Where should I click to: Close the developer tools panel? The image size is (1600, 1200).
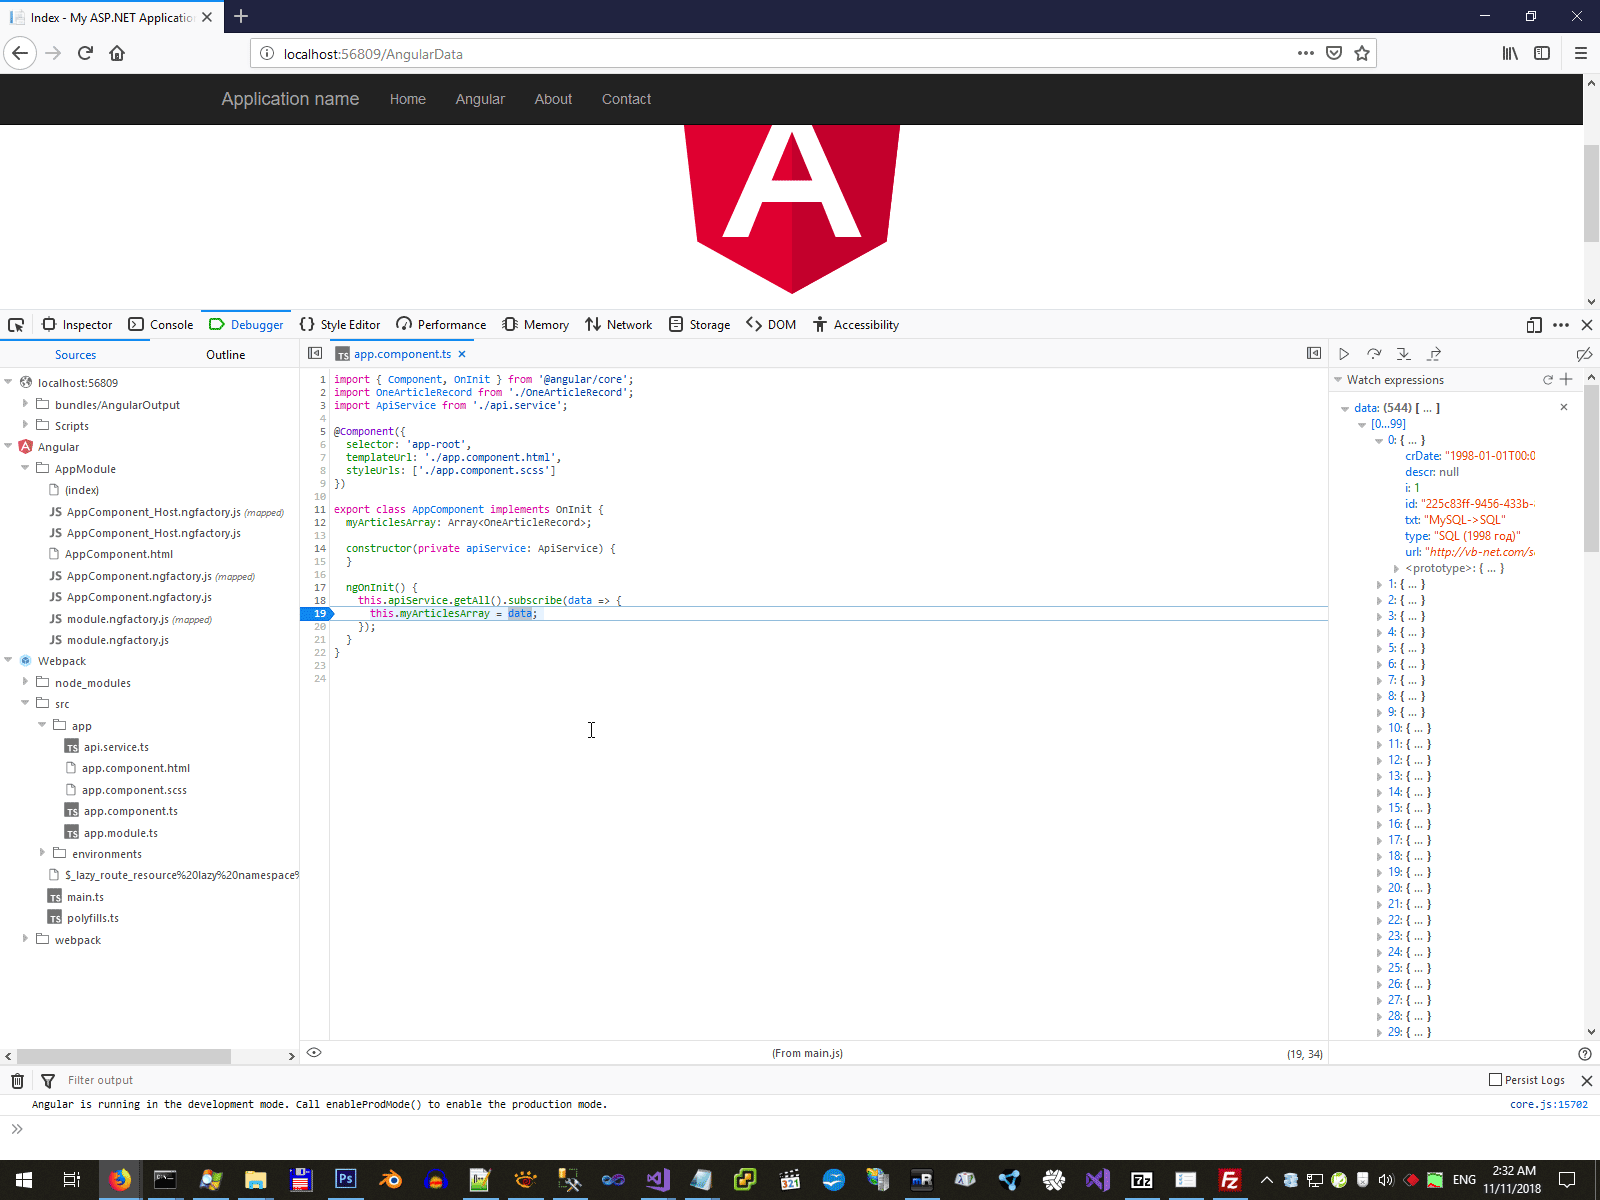tap(1587, 325)
